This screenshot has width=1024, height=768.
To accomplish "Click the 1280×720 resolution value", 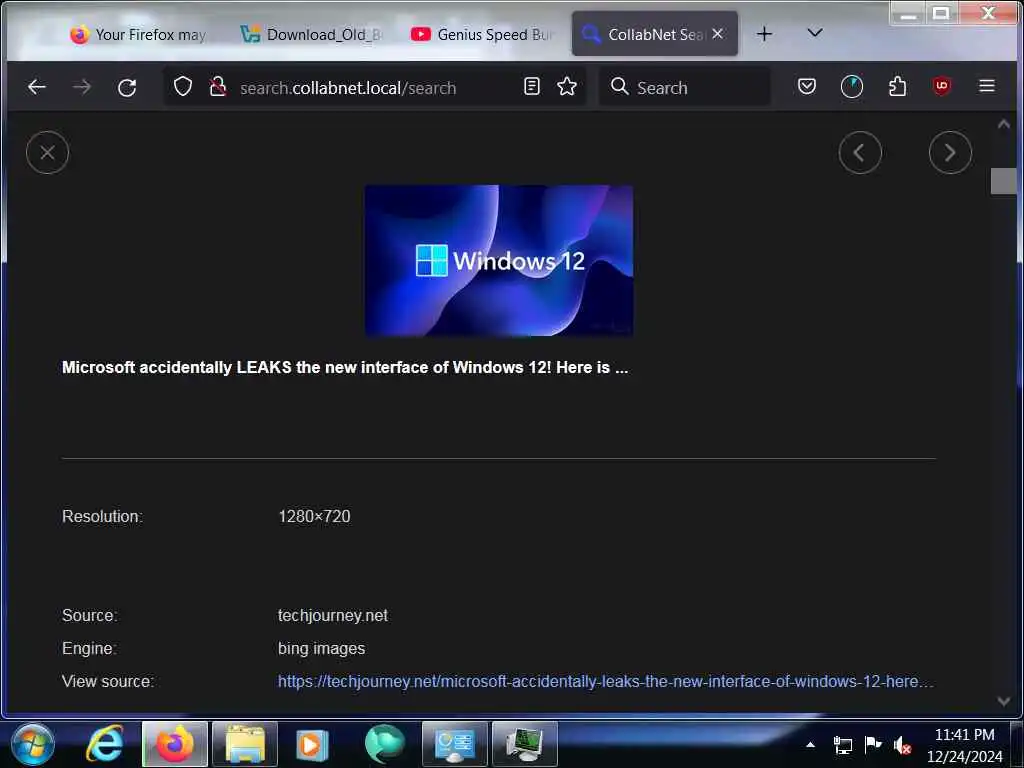I will click(x=314, y=517).
